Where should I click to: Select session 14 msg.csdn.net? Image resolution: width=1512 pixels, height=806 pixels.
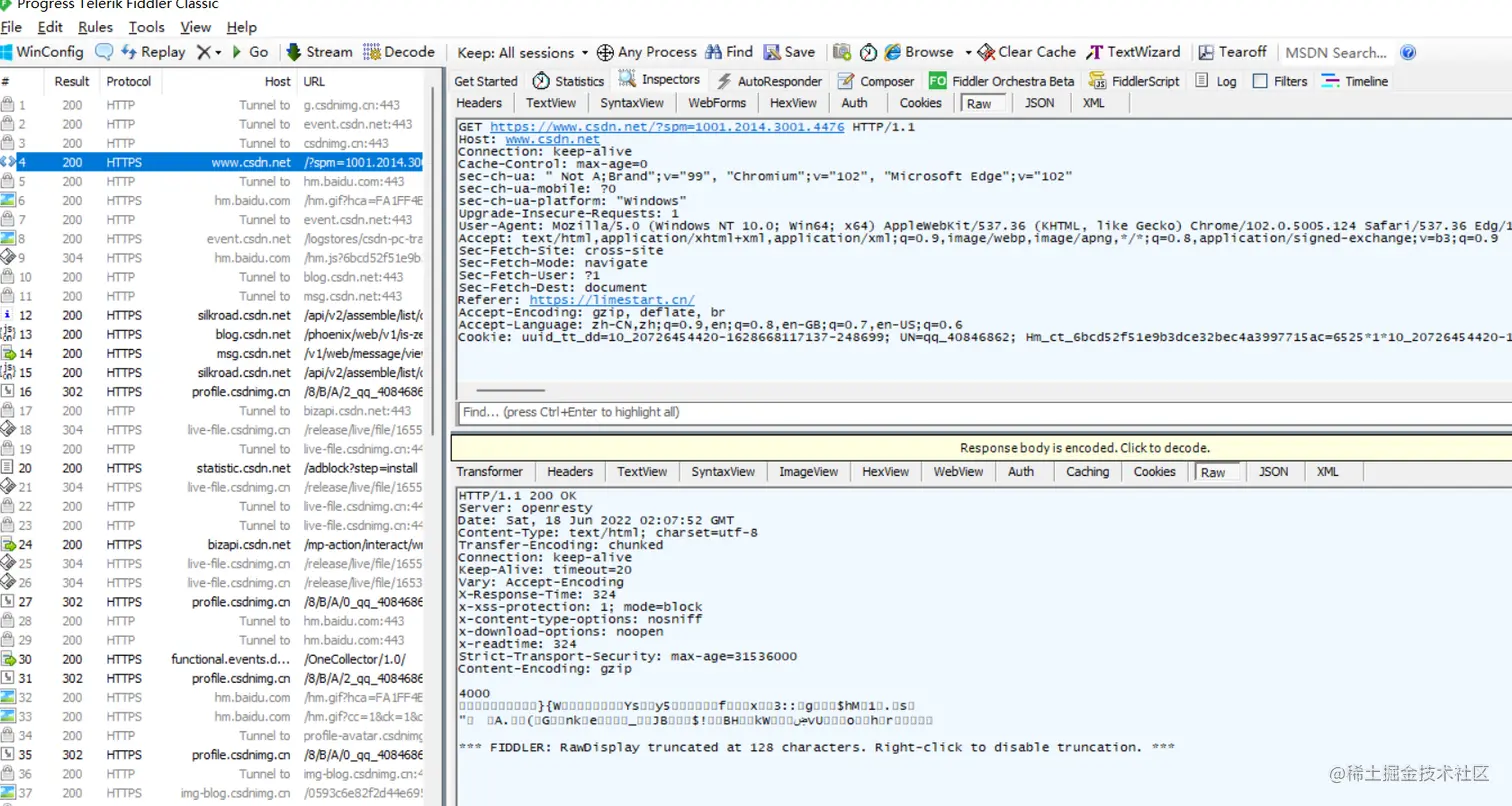[211, 353]
